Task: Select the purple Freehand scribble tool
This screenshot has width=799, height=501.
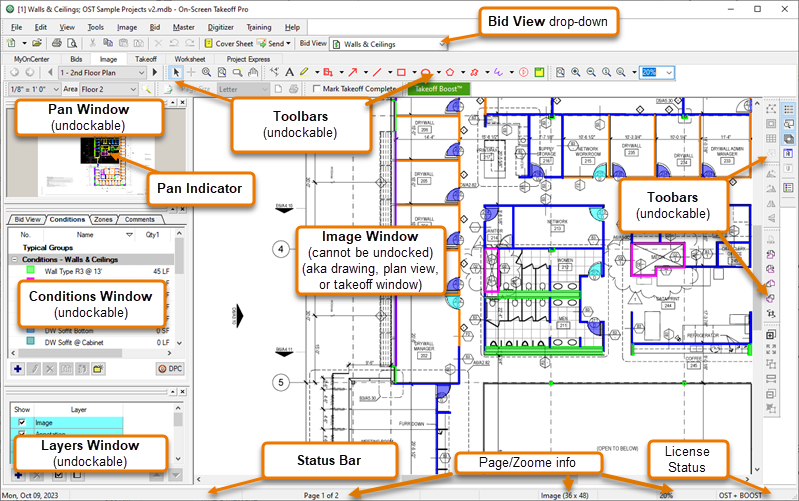Action: click(498, 72)
